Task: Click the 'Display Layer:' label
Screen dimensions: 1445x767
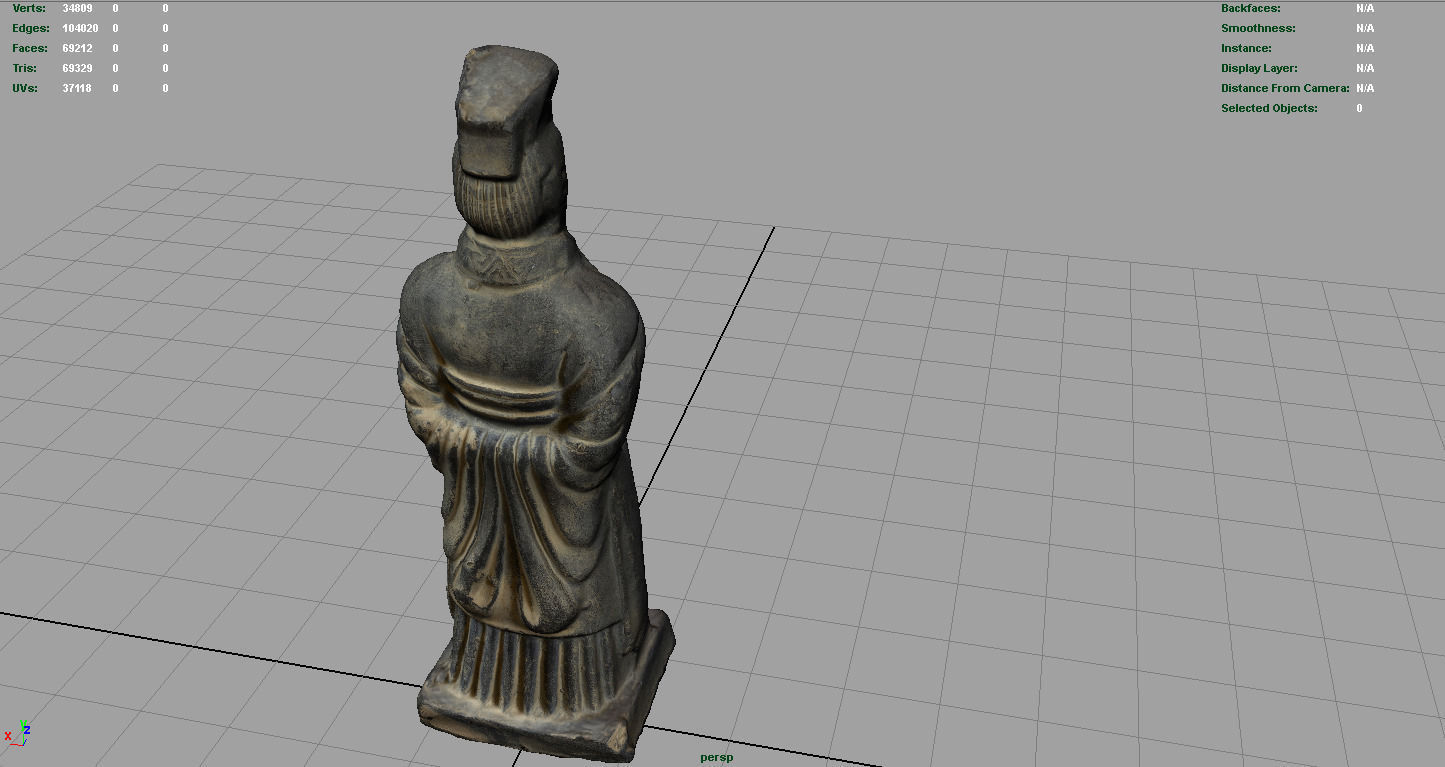Action: coord(1259,68)
